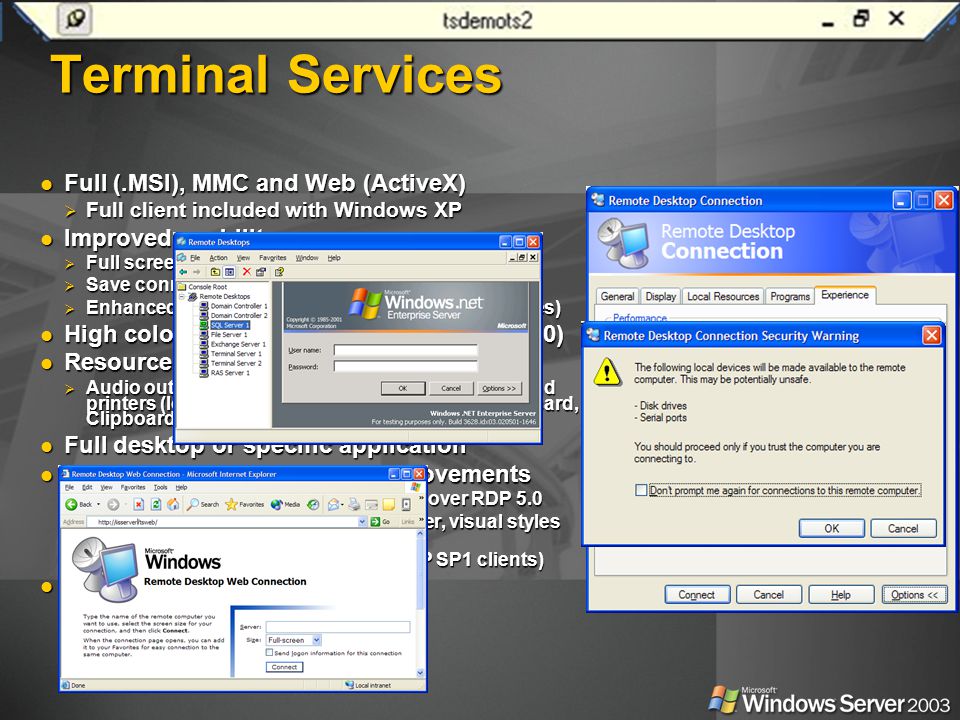
Task: Switch to the General tab
Action: coord(617,296)
